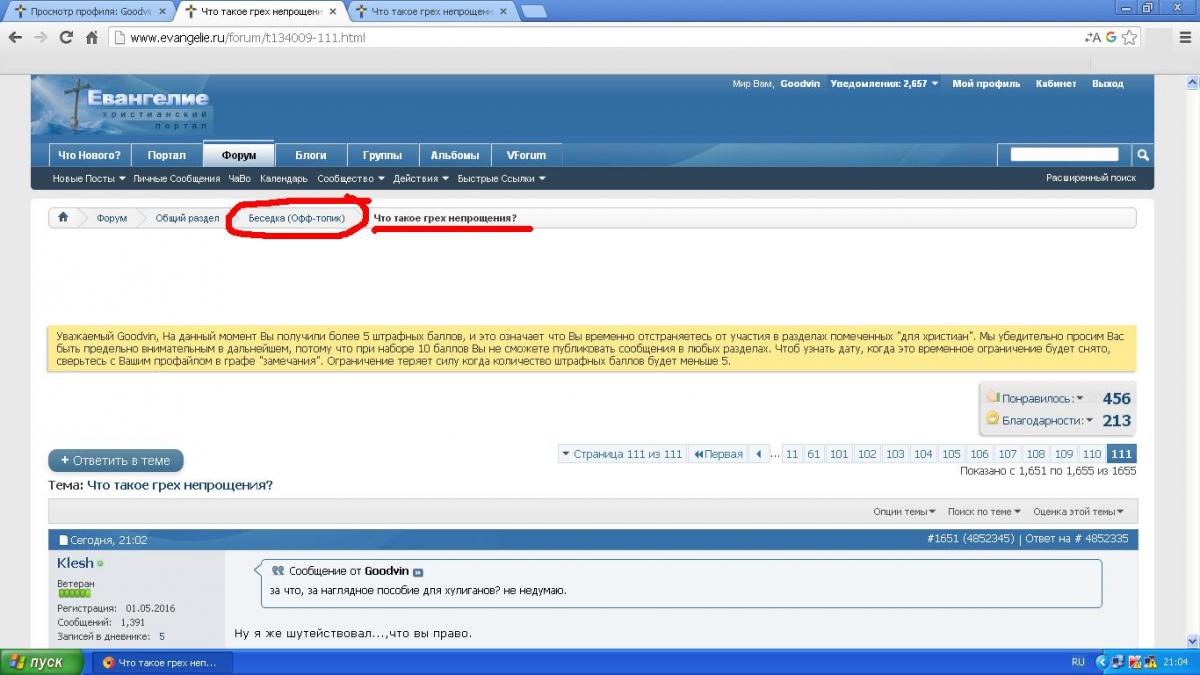1200x675 pixels.
Task: Click the forum home breadcrumb icon
Action: (63, 218)
